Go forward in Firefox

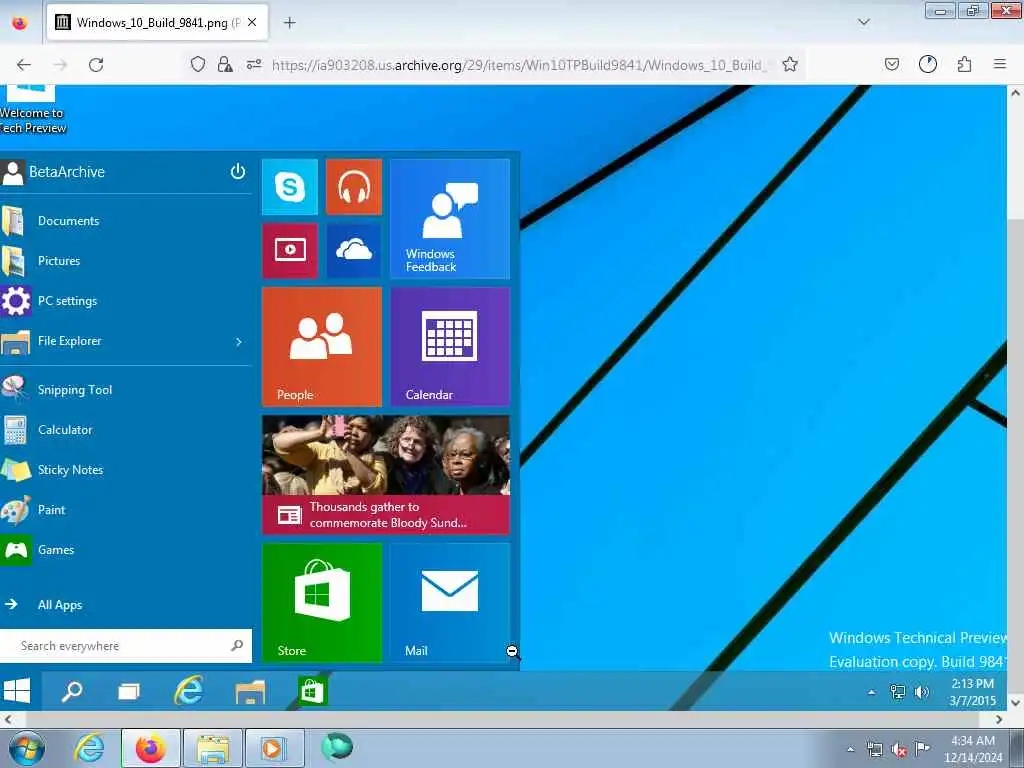click(60, 65)
